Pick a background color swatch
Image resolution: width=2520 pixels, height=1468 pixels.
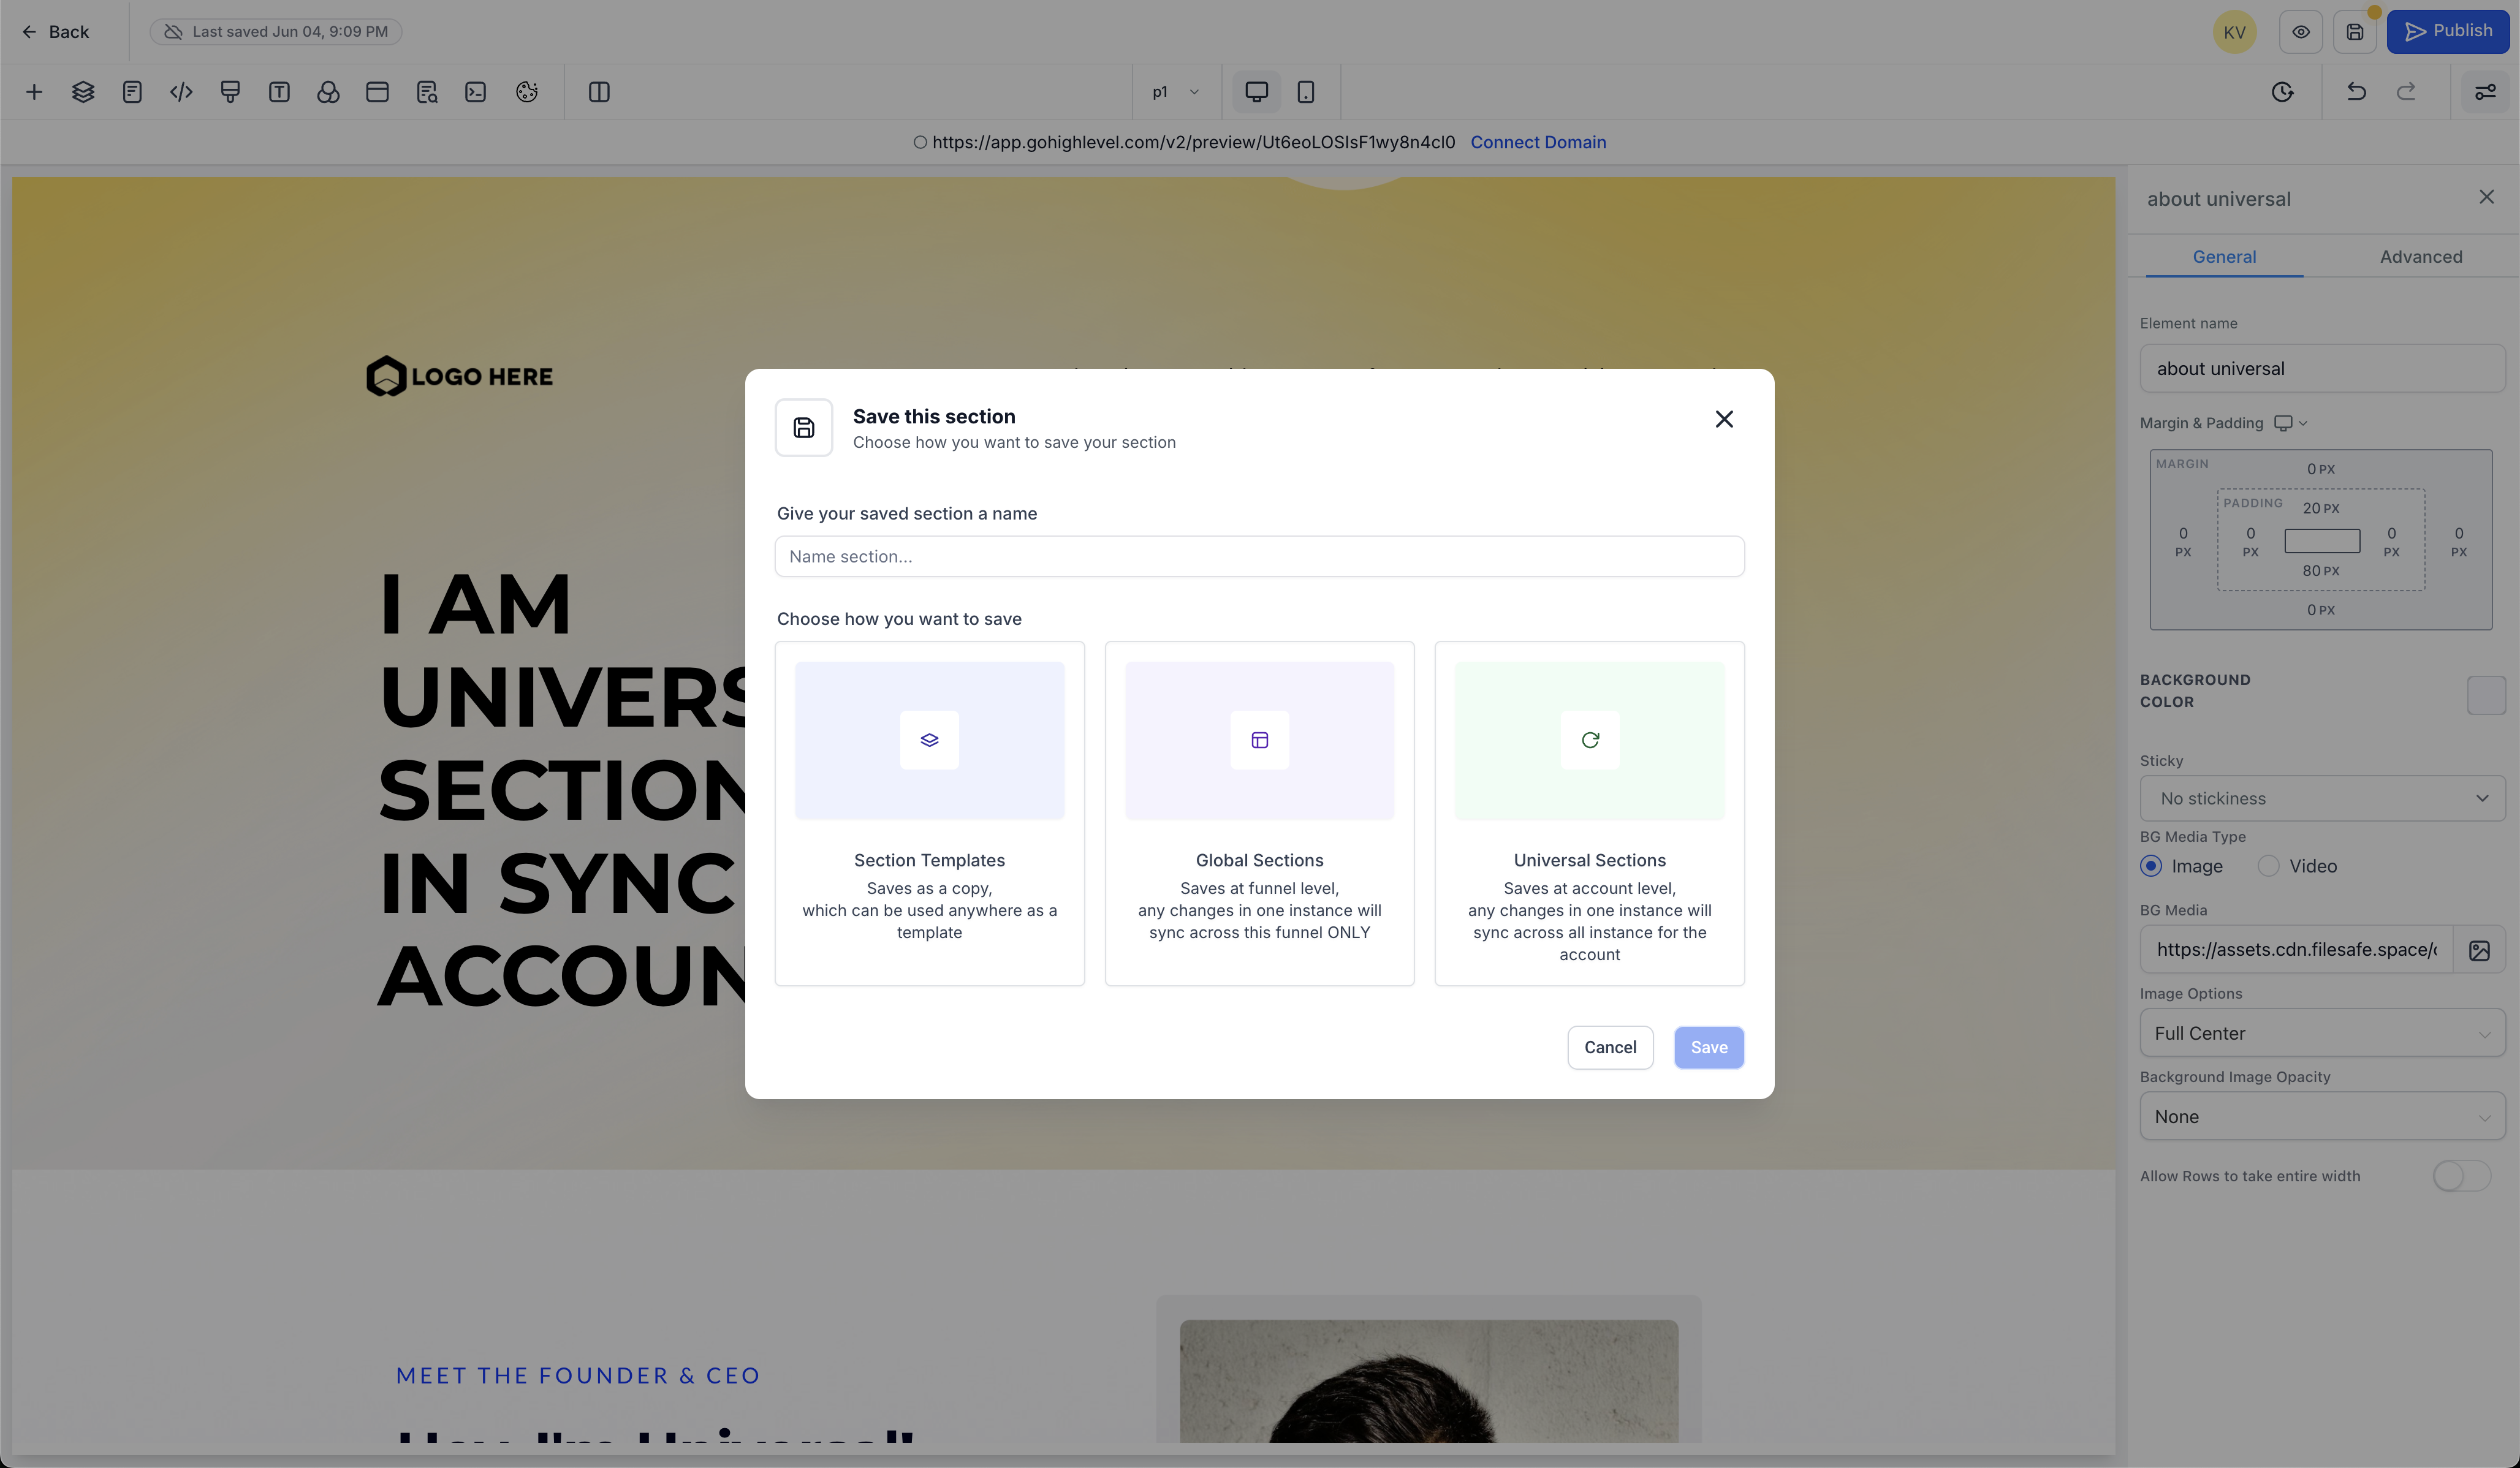tap(2486, 695)
